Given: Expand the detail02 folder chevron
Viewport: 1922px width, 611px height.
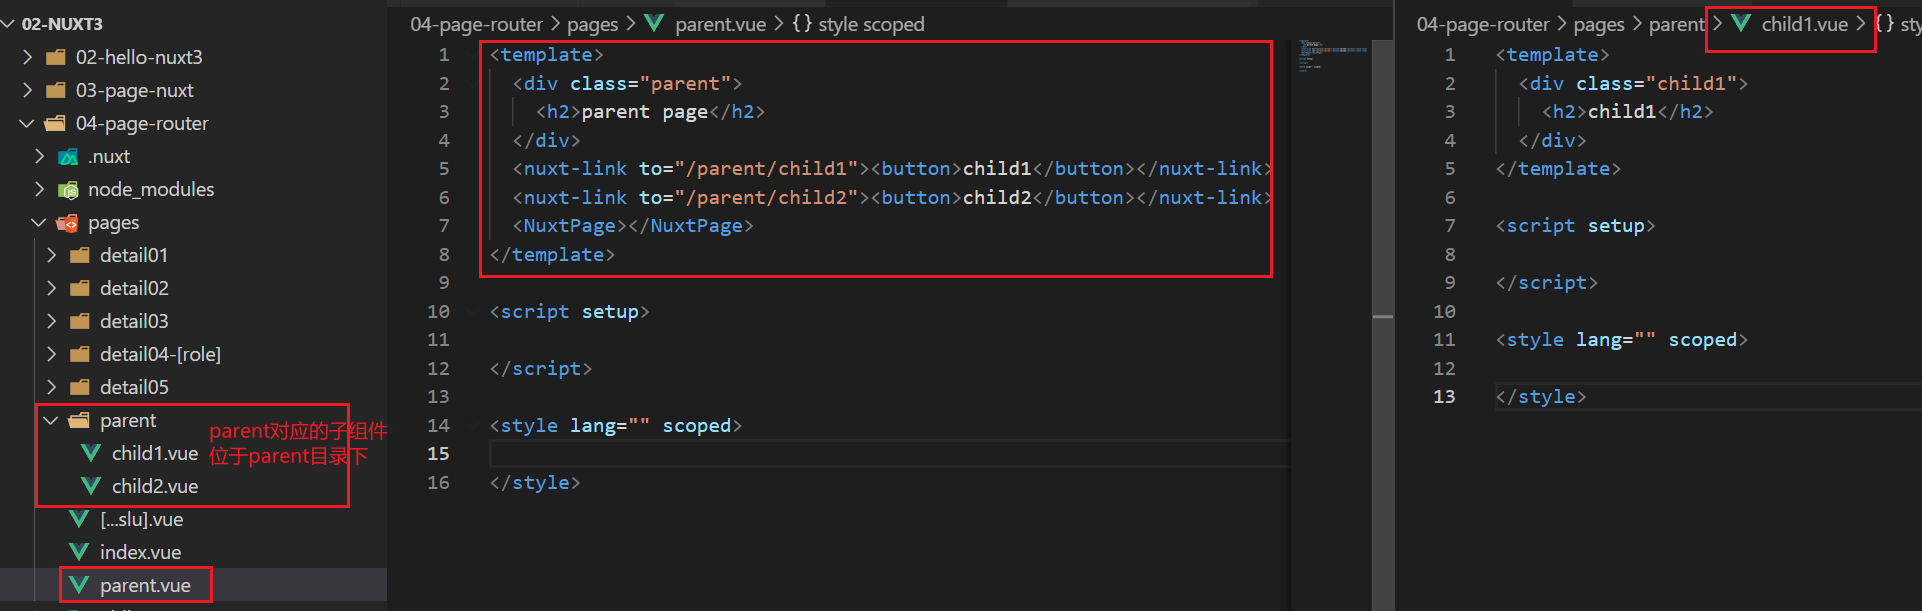Looking at the screenshot, I should coord(51,288).
